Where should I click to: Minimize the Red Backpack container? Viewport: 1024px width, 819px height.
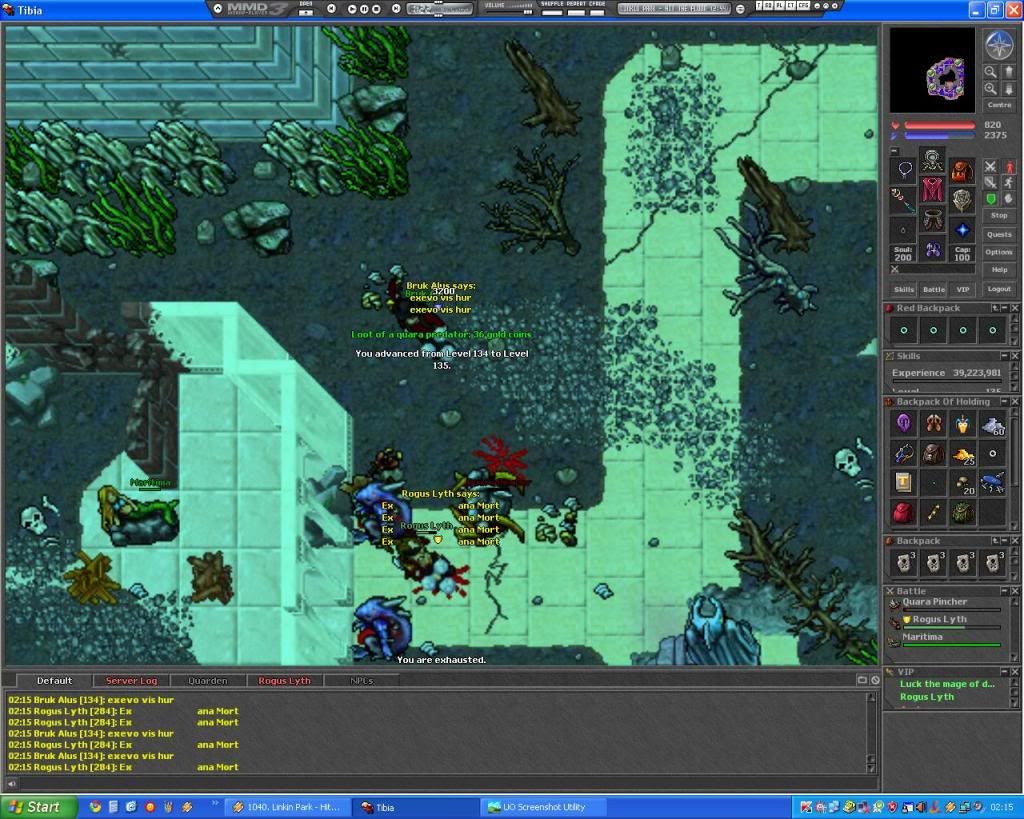coord(1004,308)
